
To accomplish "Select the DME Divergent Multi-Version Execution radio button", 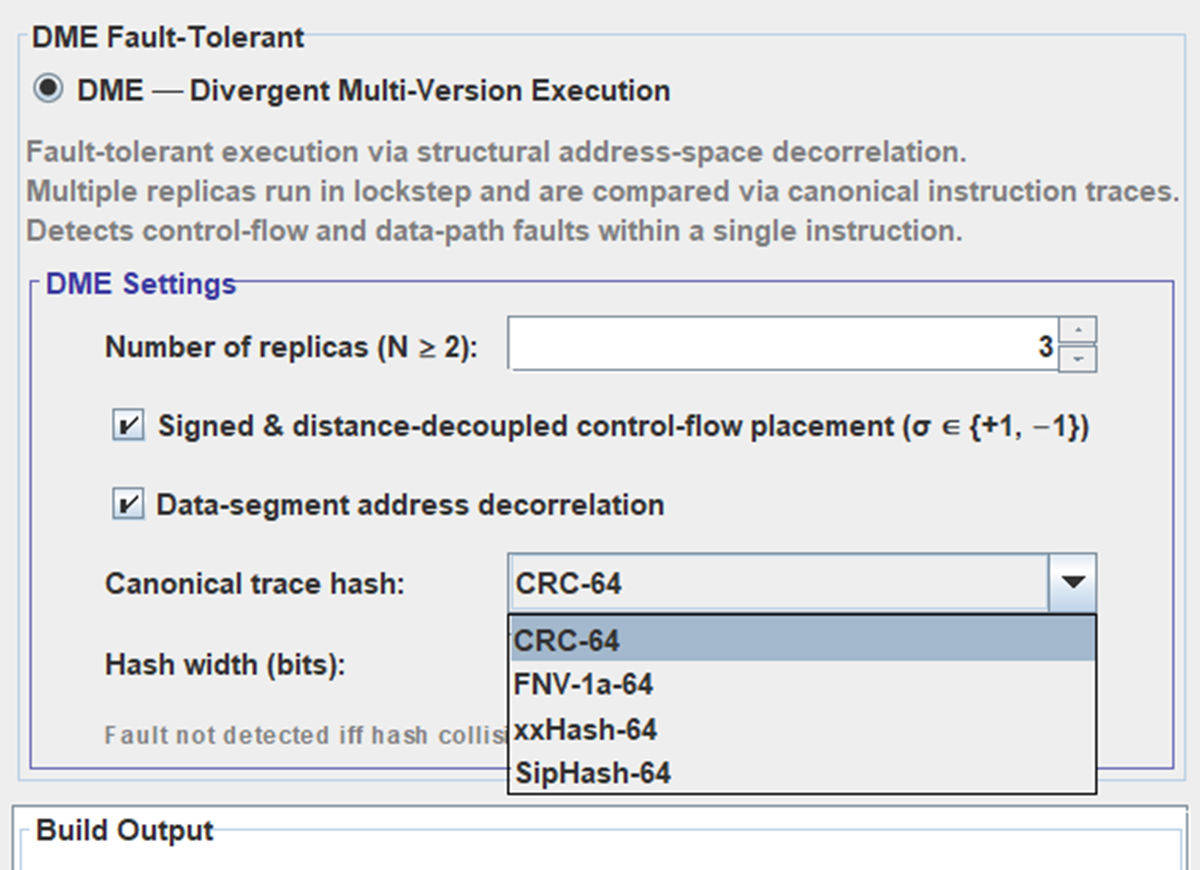I will click(48, 90).
